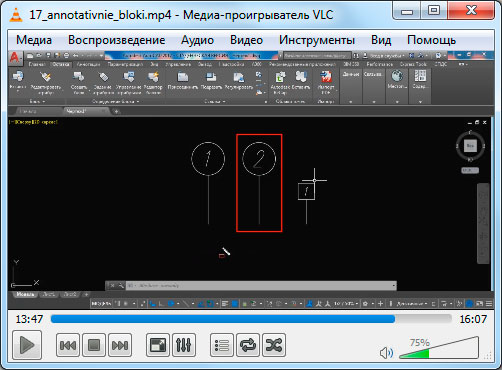Show the VLC playlist

(222, 345)
